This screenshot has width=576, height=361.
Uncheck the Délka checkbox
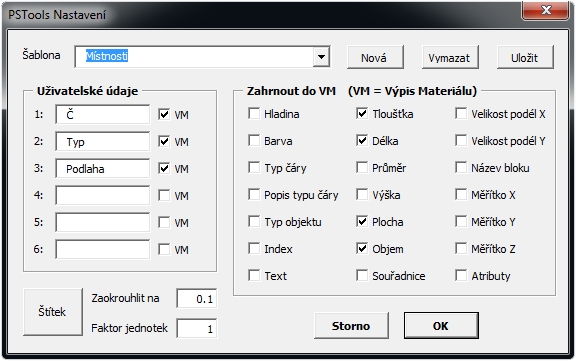(x=362, y=140)
